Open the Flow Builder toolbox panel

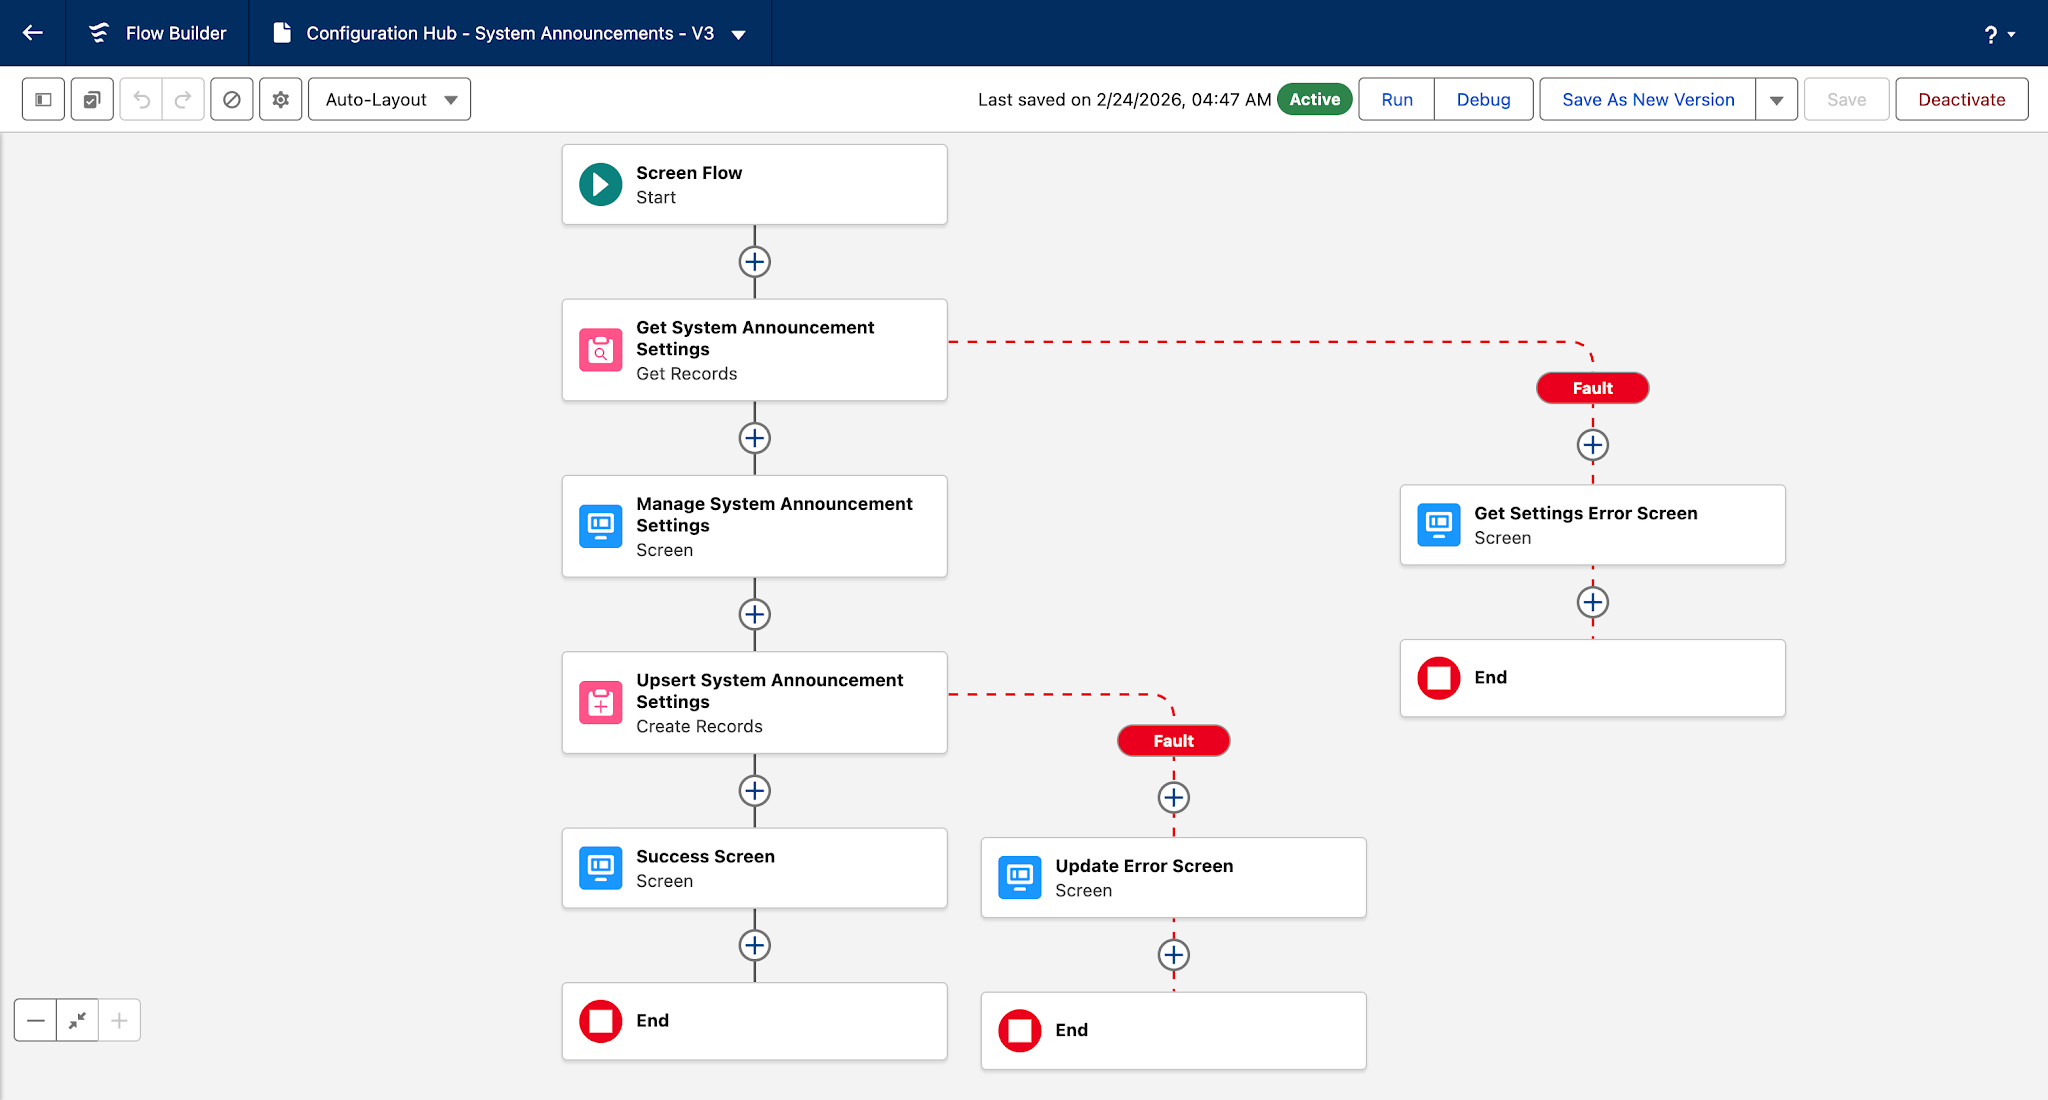pyautogui.click(x=43, y=99)
